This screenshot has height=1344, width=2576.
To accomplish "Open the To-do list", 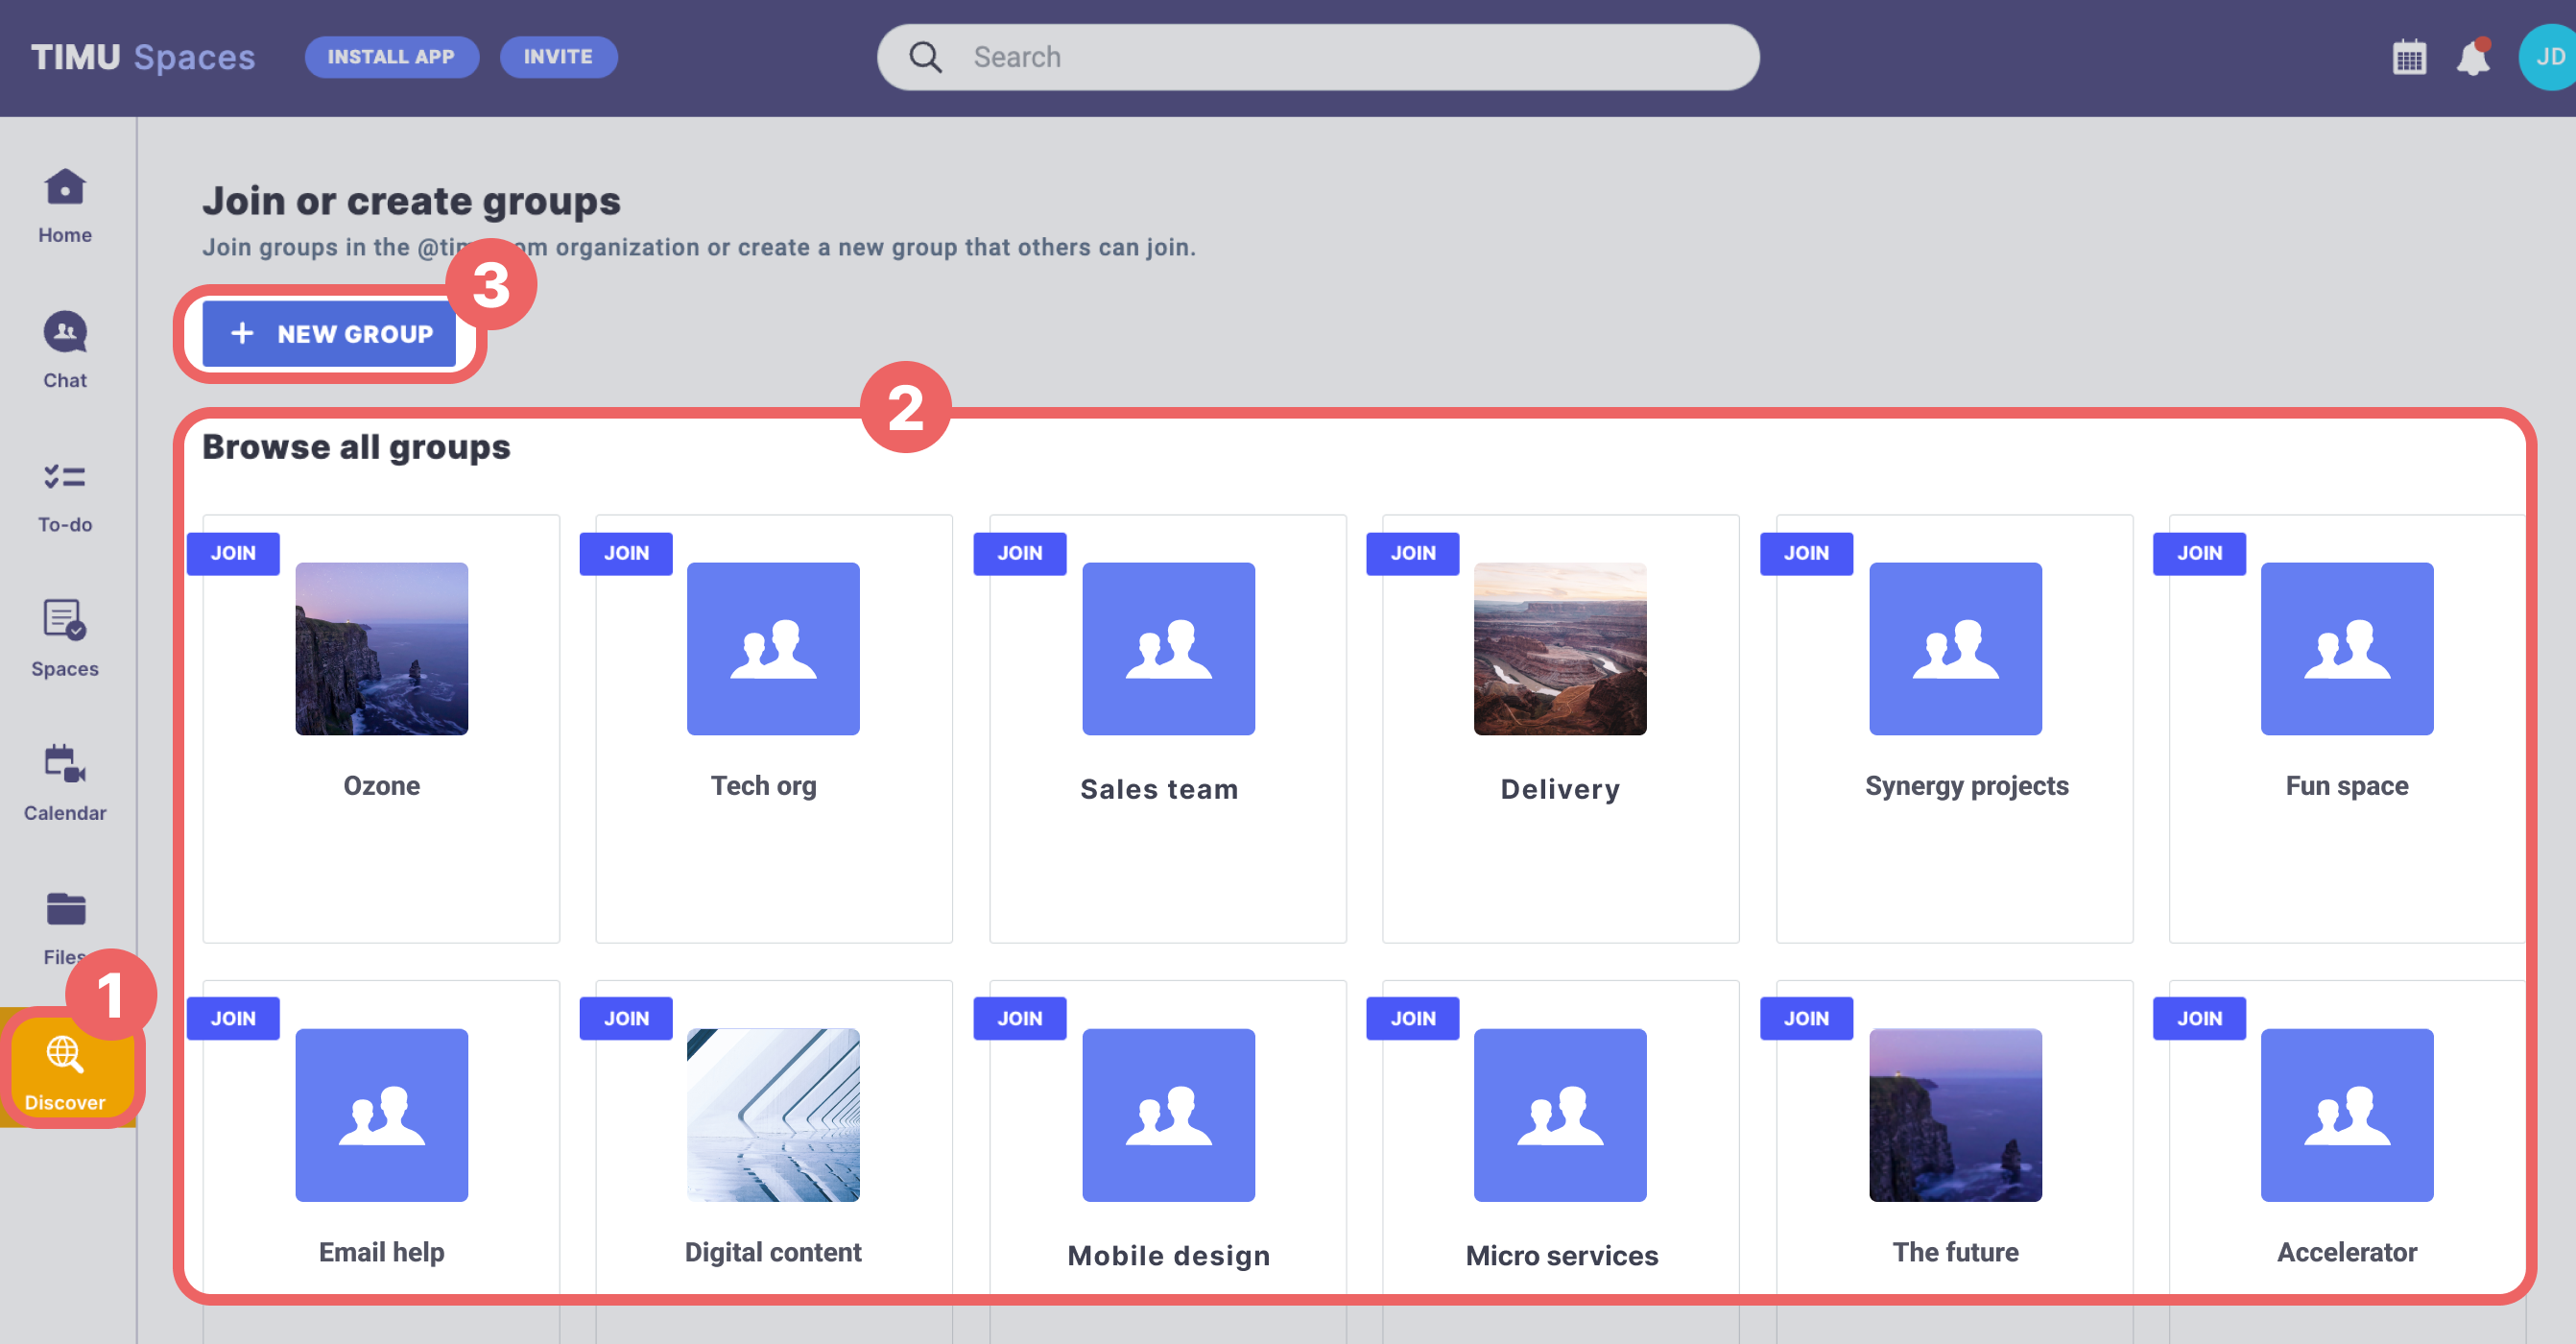I will tap(64, 495).
